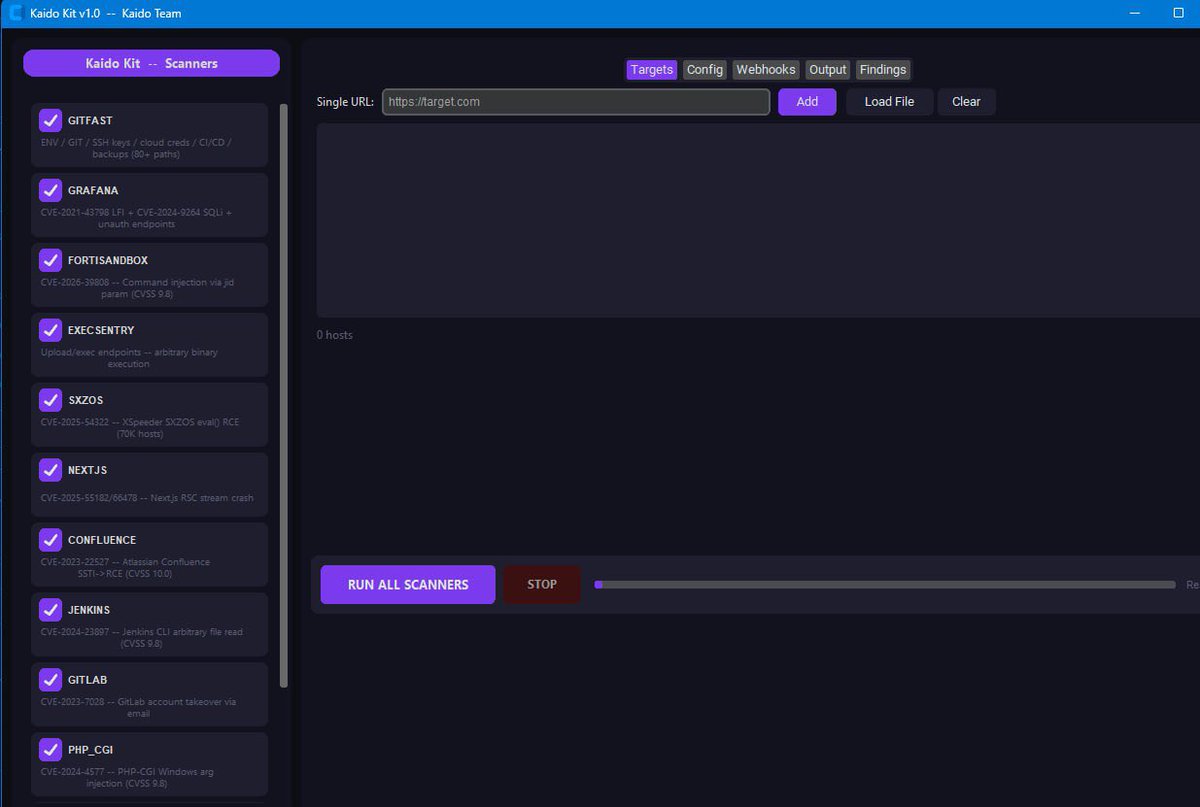Disable the FORTISANDBOX scanner checkbox

pyautogui.click(x=50, y=260)
